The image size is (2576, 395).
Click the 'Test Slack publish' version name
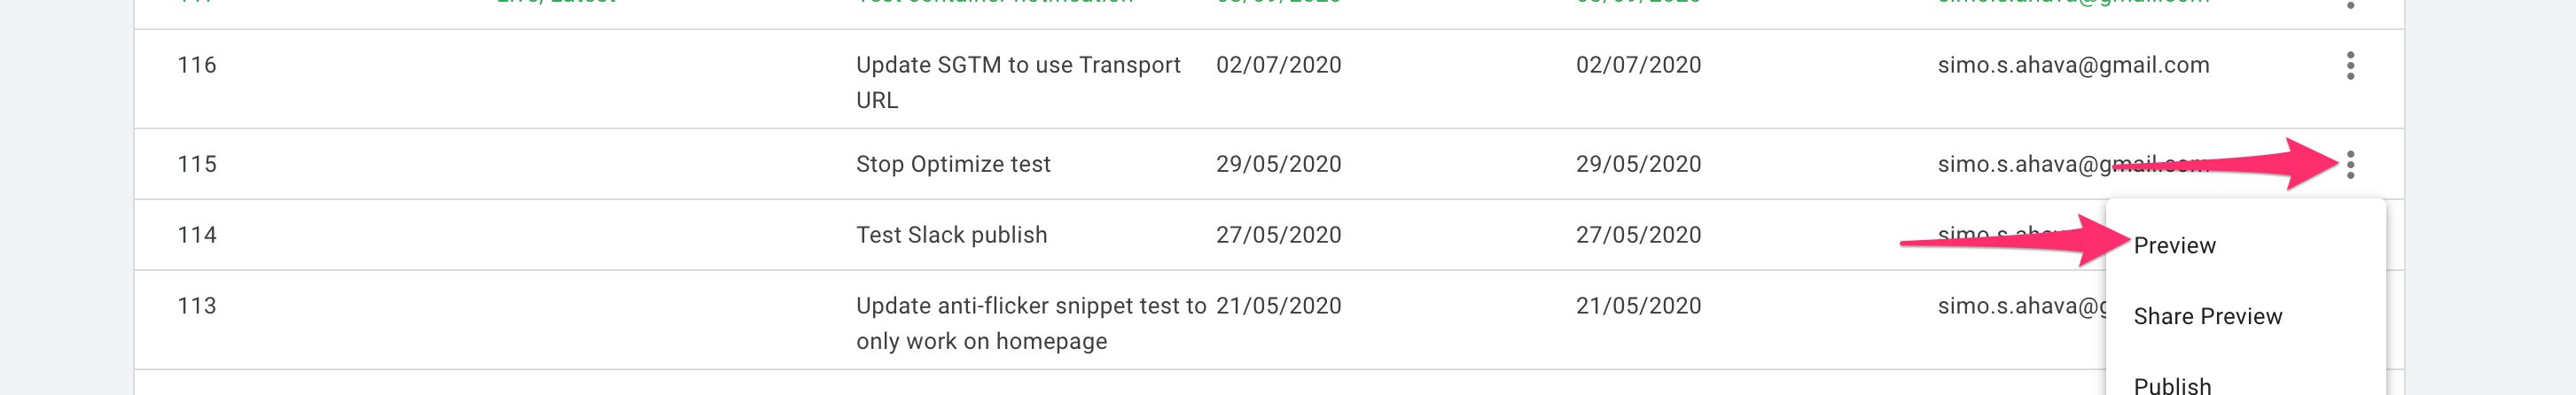click(x=951, y=235)
